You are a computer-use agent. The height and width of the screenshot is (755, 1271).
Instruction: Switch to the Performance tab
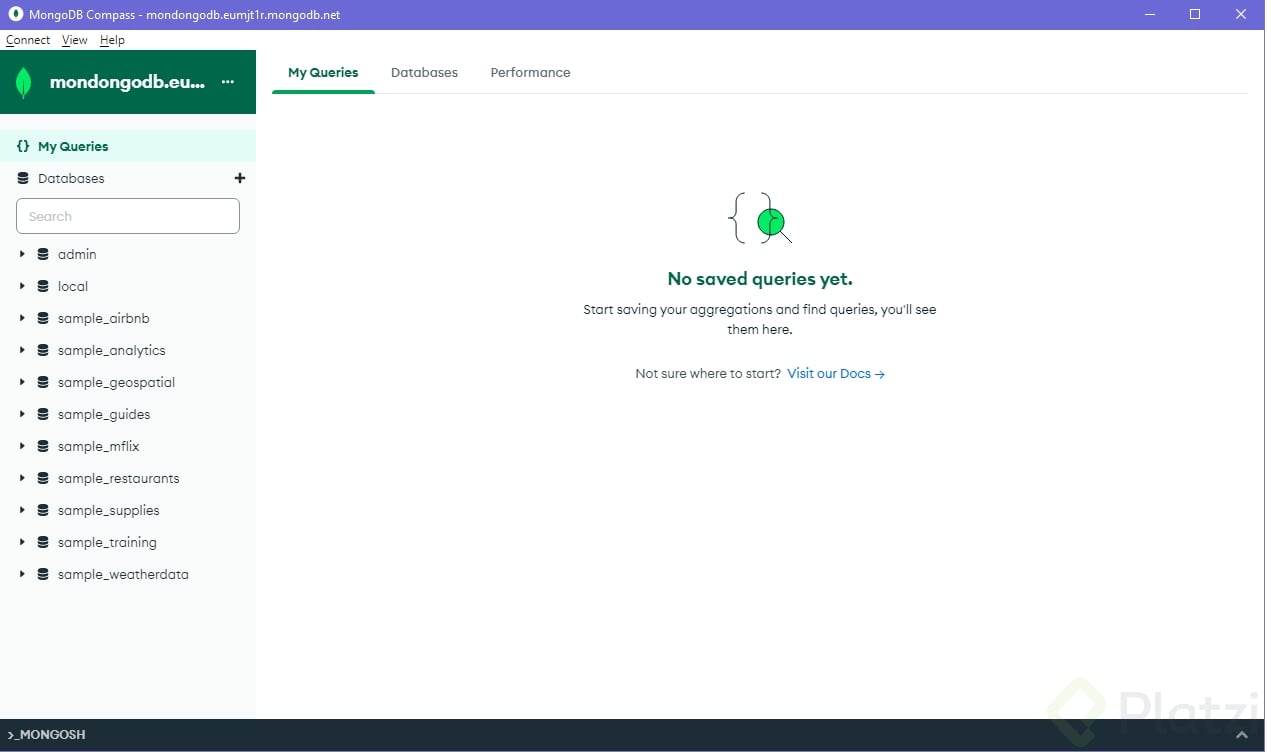(x=530, y=72)
